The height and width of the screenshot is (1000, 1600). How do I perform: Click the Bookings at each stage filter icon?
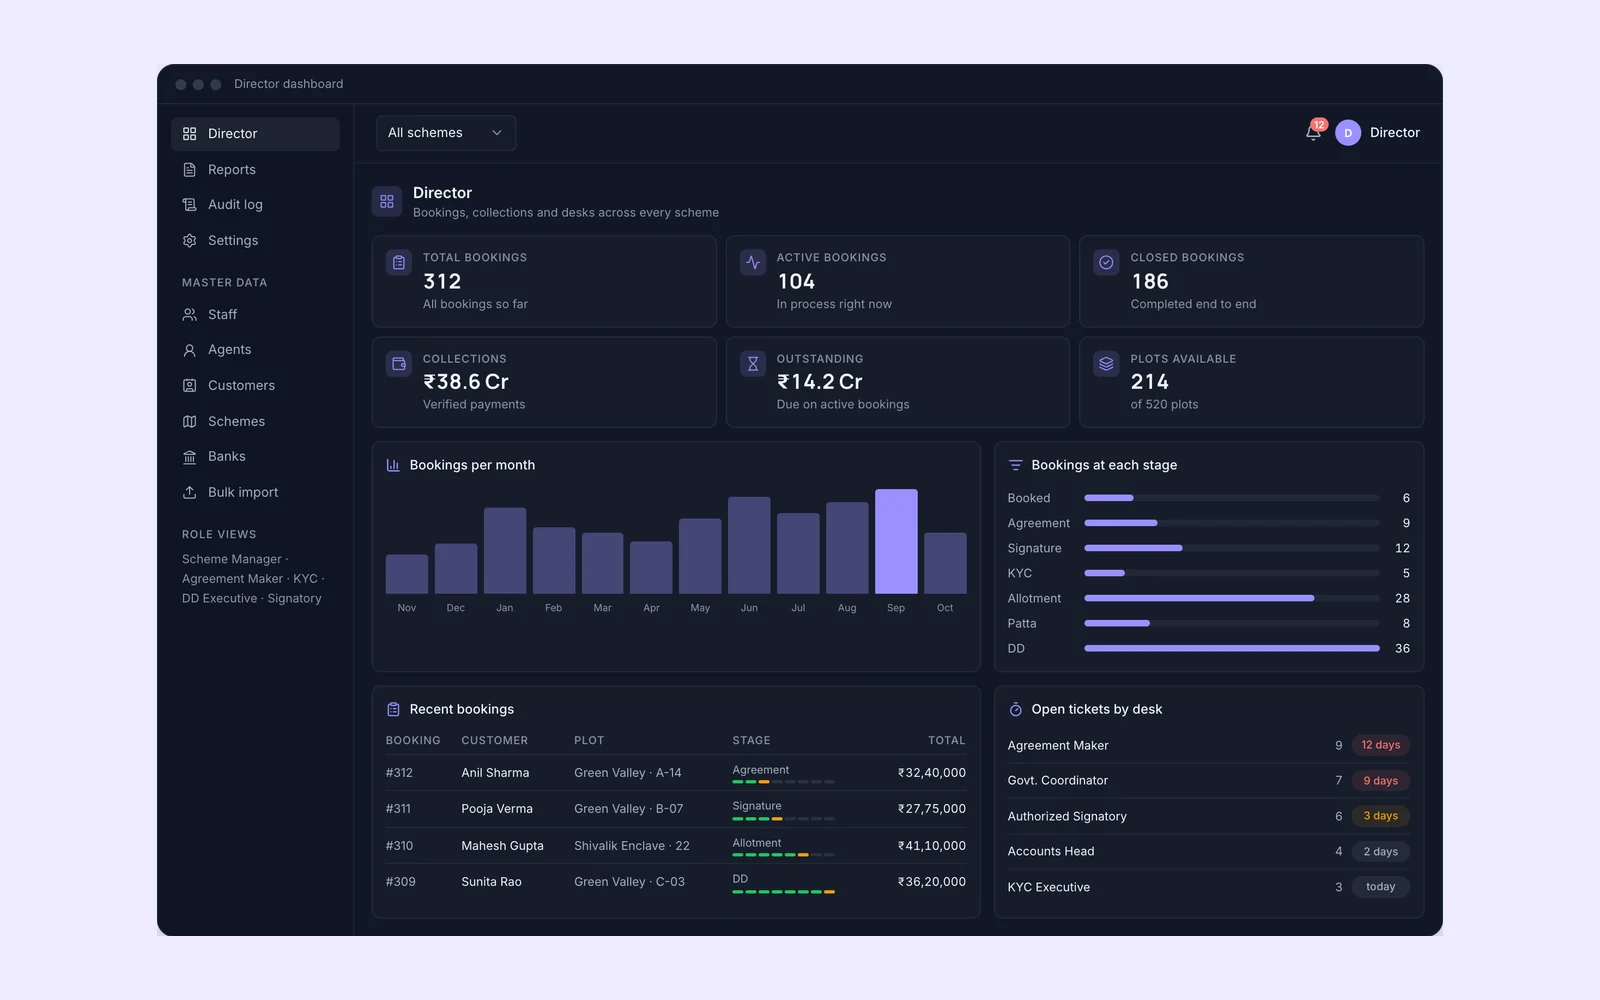coord(1015,465)
